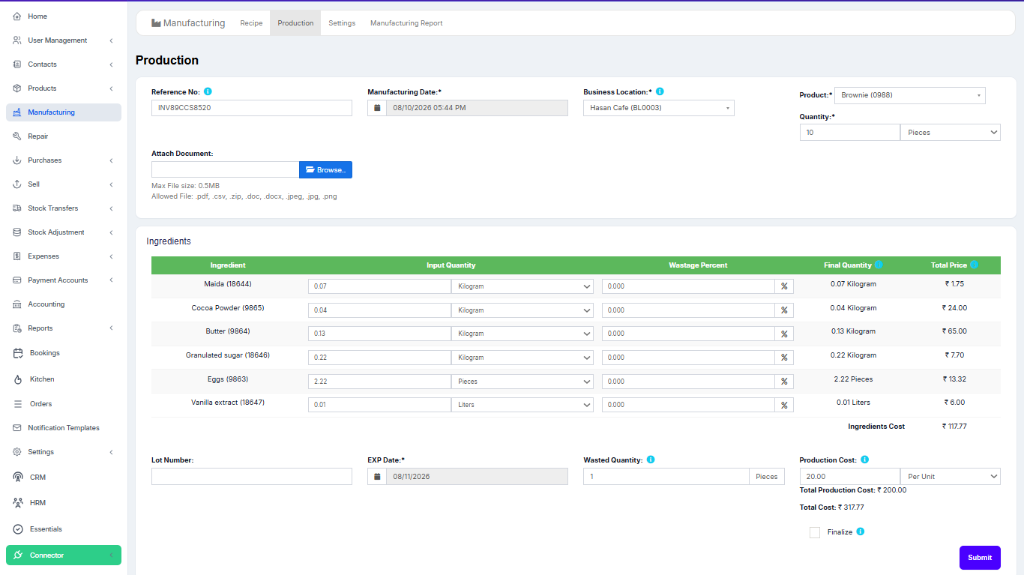Click the Attach Document file field

click(x=225, y=170)
